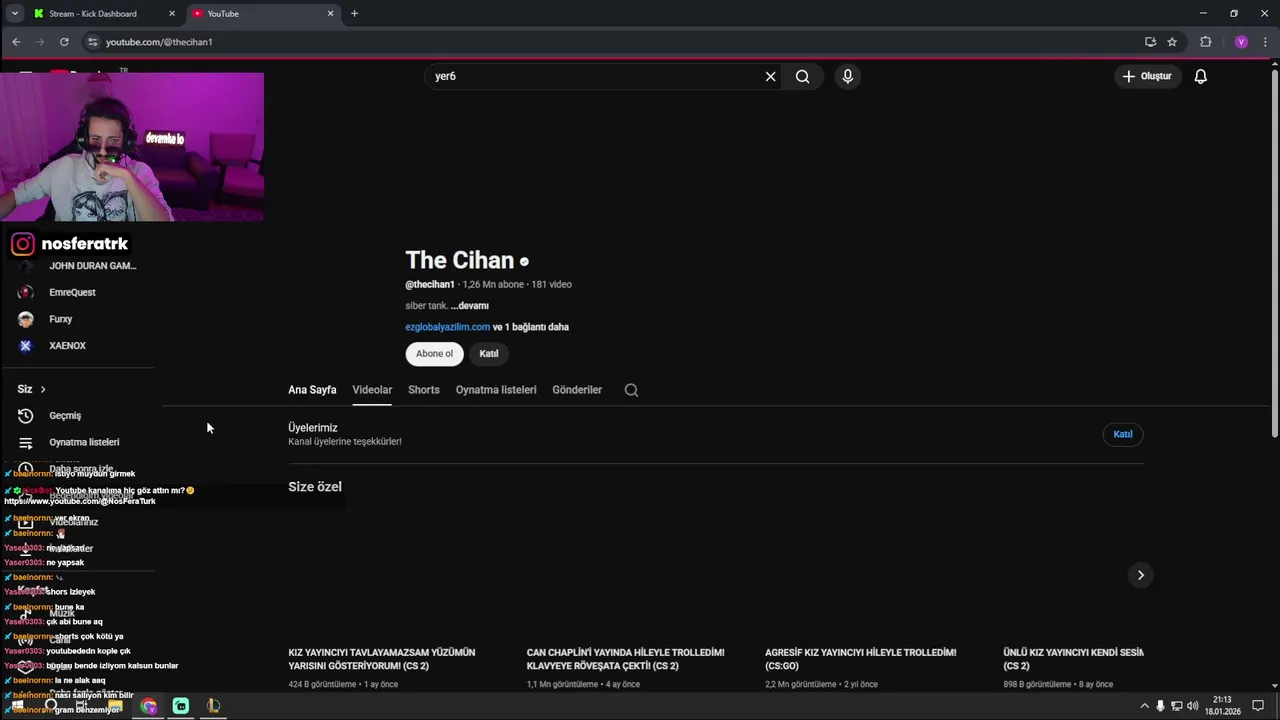
Task: Focus the YouTube search input field
Action: pos(595,76)
